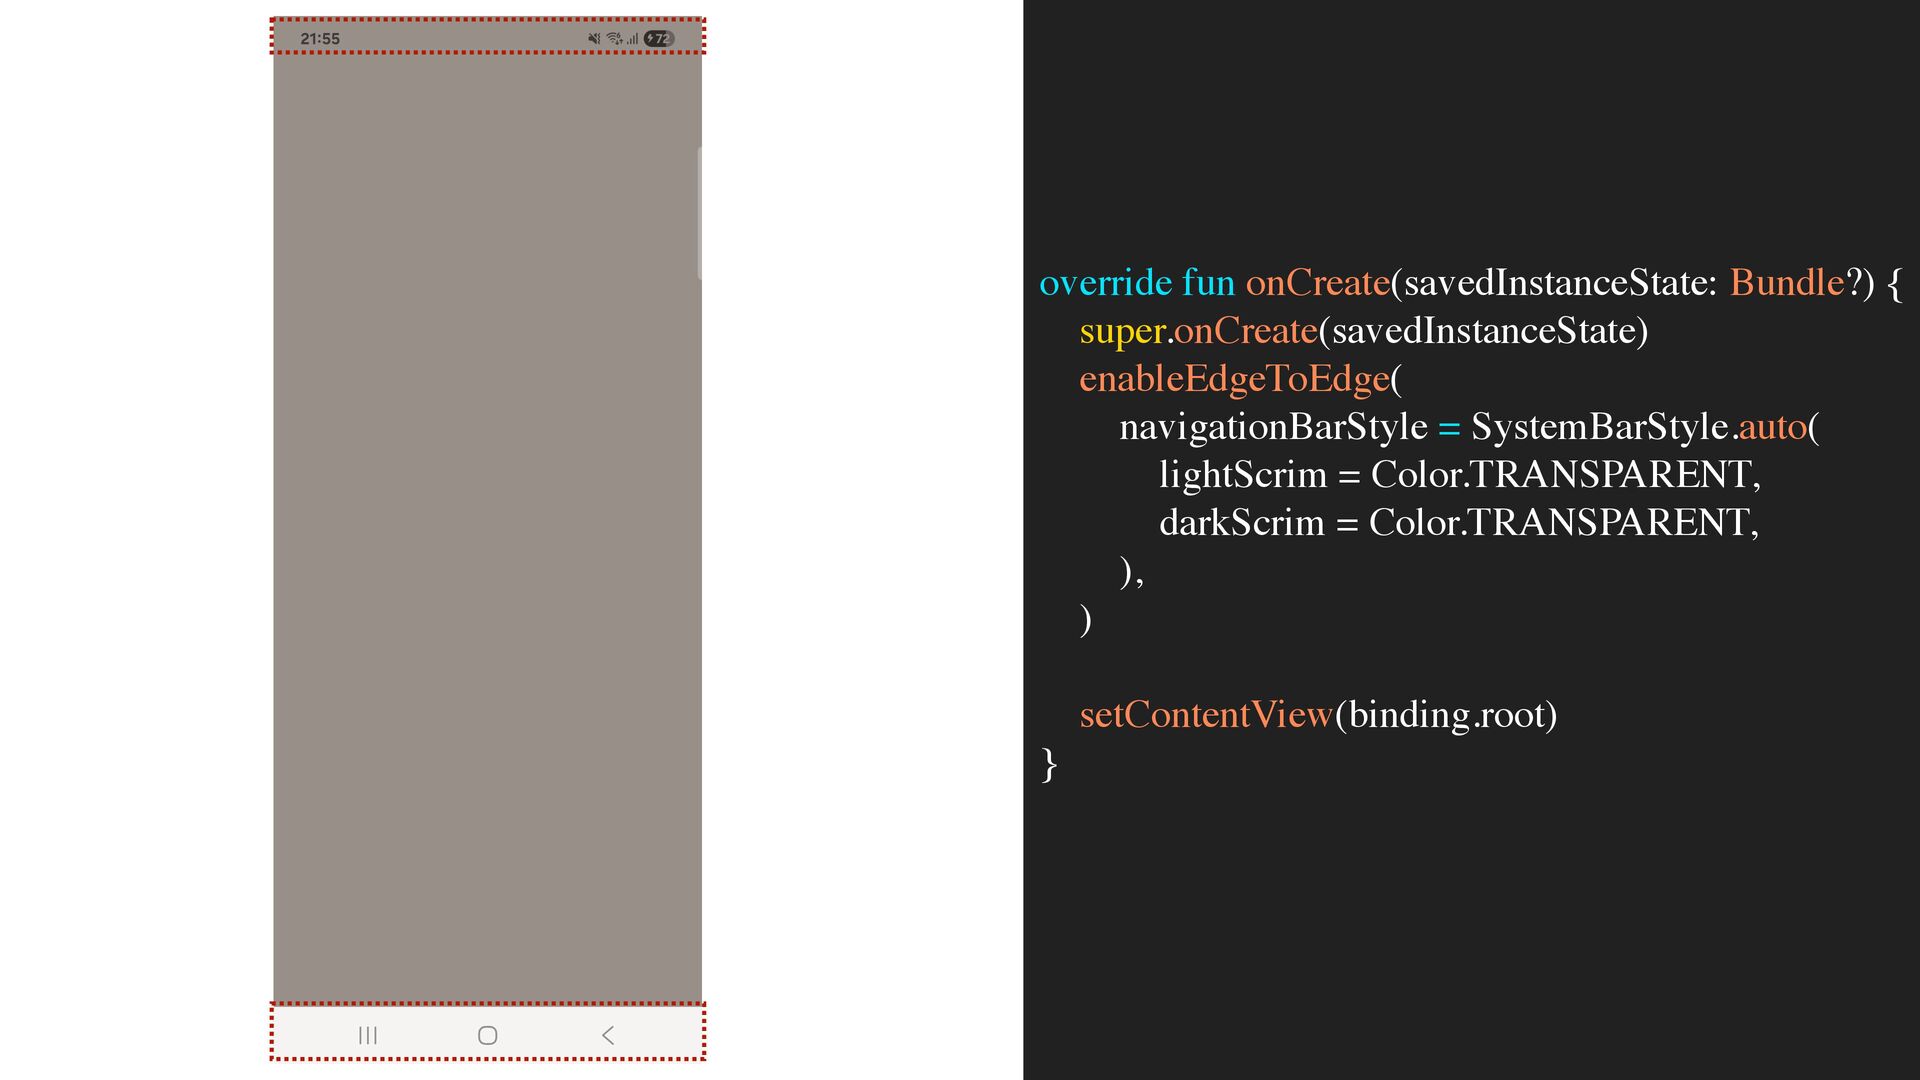Image resolution: width=1920 pixels, height=1080 pixels.
Task: Click the muted sound status icon
Action: 594,39
